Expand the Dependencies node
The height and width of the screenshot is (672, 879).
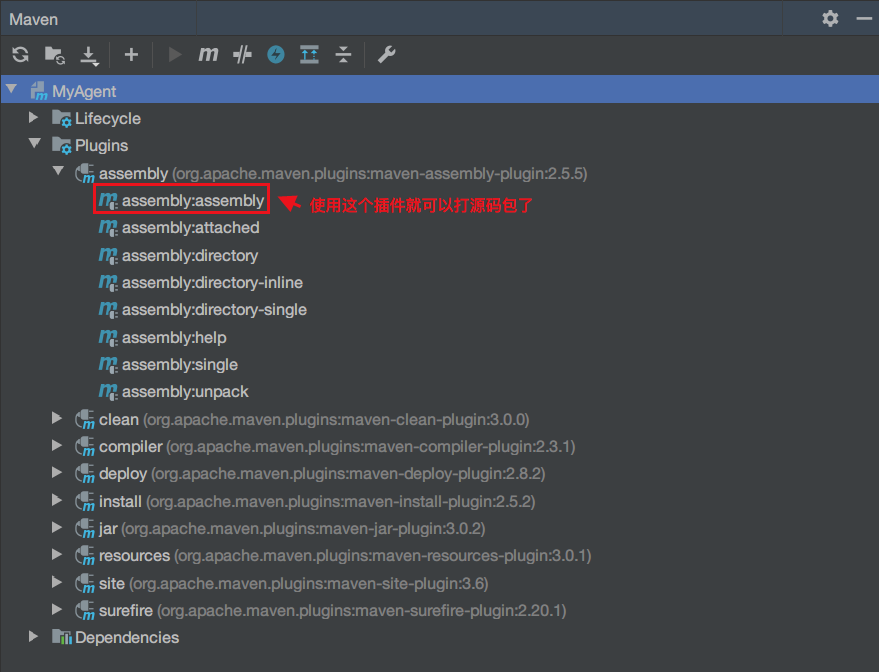[x=33, y=637]
